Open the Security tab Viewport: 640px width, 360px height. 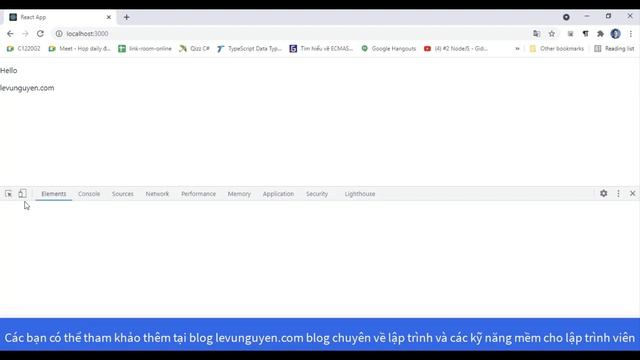(x=317, y=194)
